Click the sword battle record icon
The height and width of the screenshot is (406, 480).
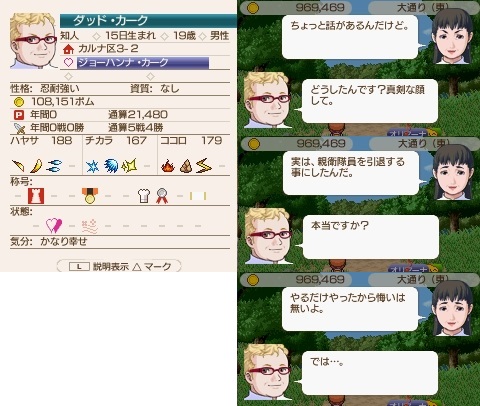19,128
